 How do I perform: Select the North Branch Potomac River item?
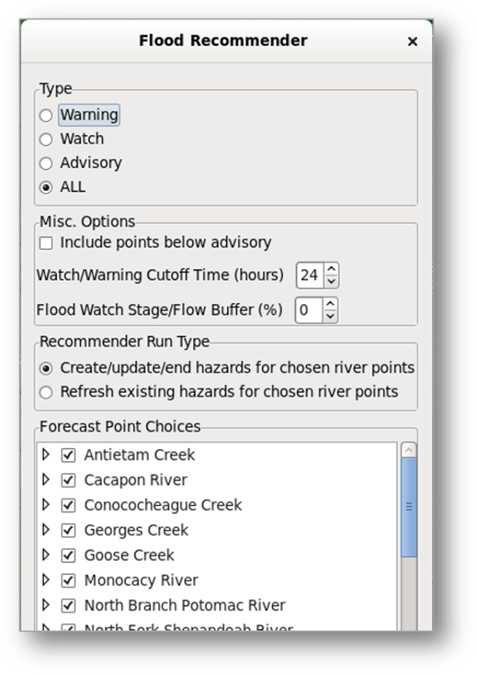[x=185, y=605]
